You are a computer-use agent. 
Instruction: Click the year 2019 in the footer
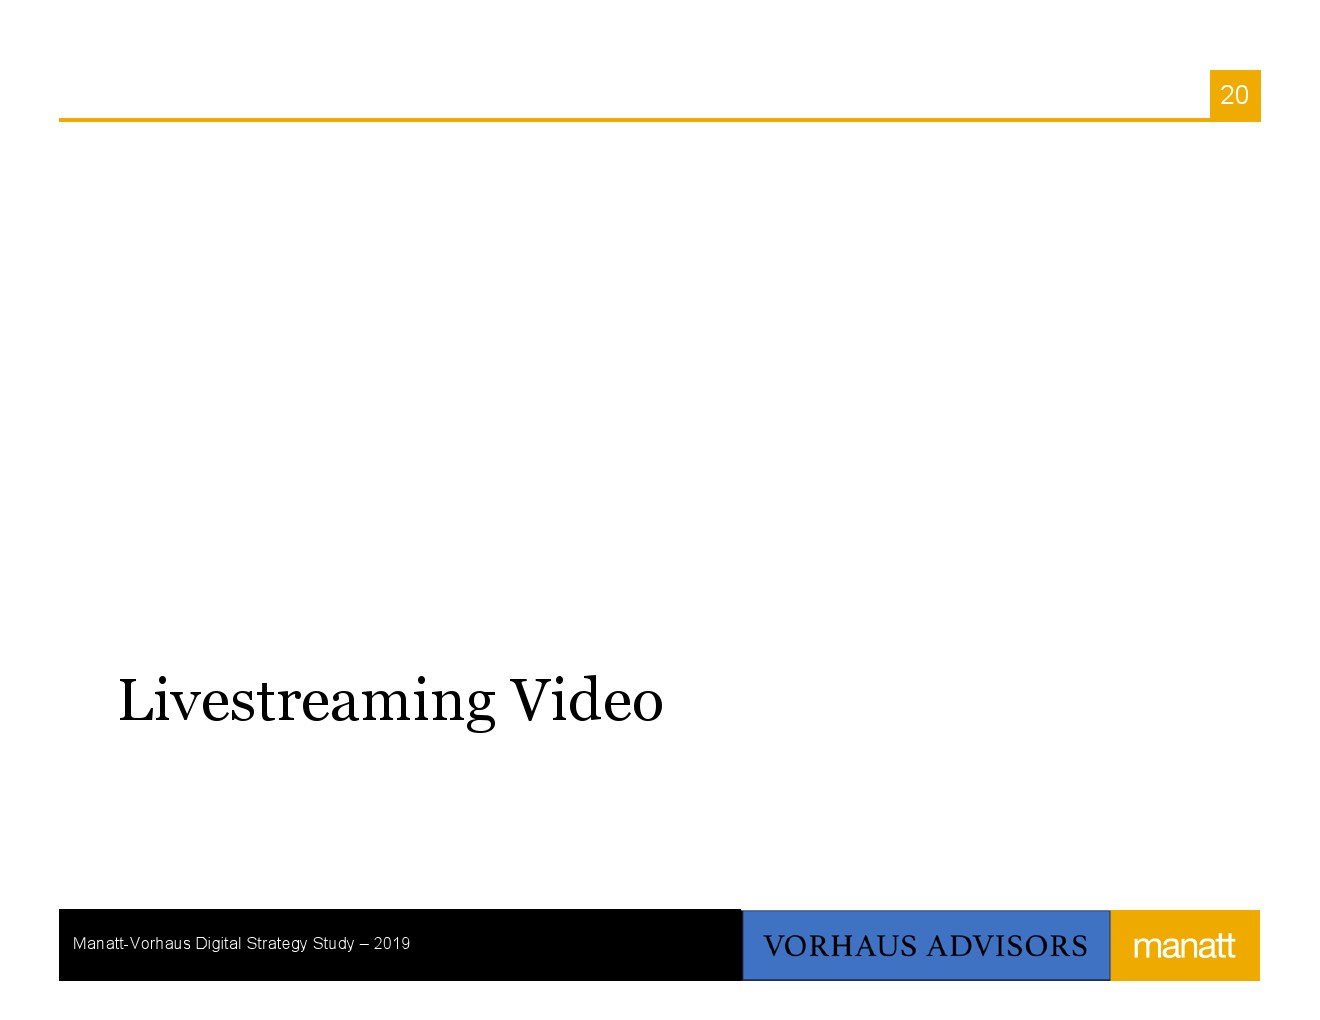pyautogui.click(x=392, y=943)
